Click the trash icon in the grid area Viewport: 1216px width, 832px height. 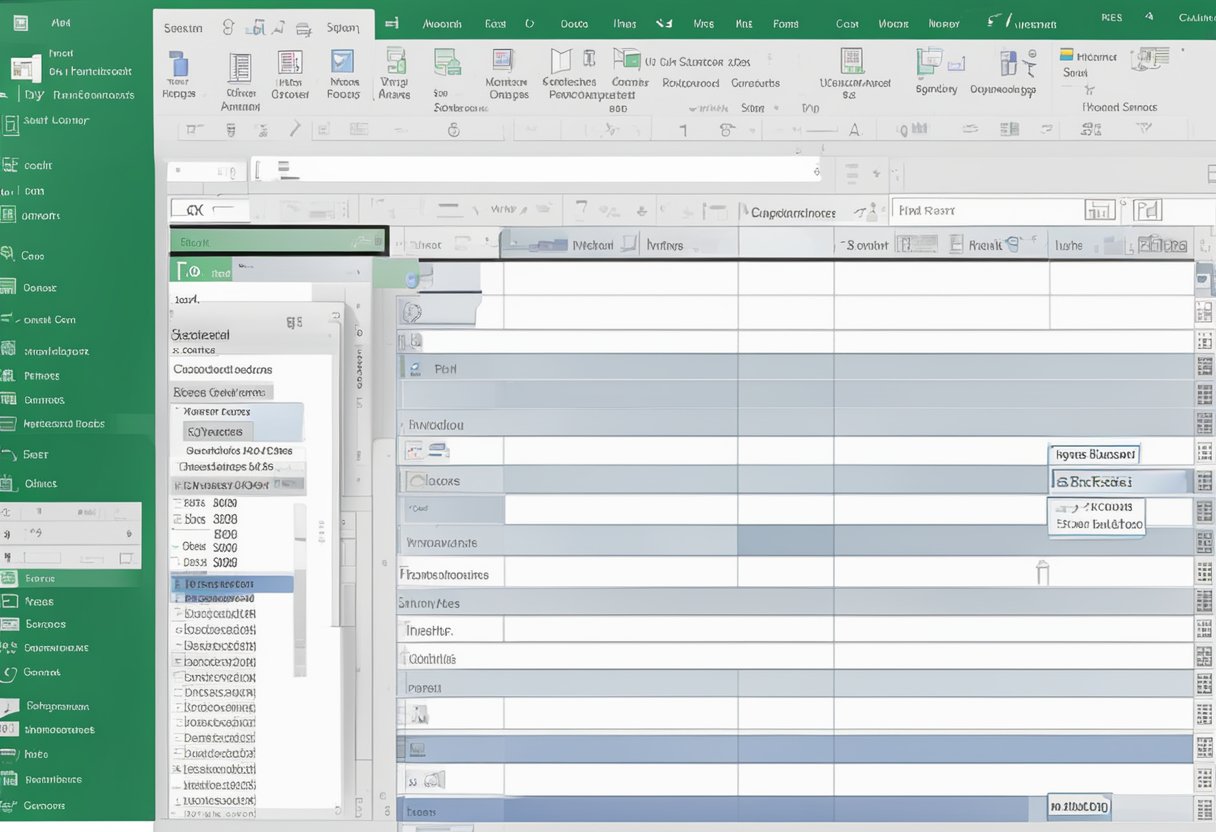coord(1042,572)
